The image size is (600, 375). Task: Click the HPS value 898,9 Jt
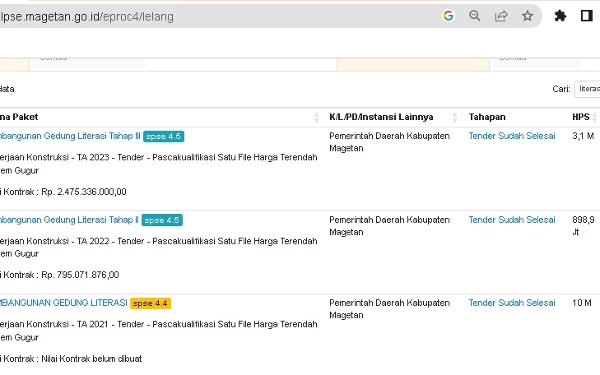click(583, 226)
